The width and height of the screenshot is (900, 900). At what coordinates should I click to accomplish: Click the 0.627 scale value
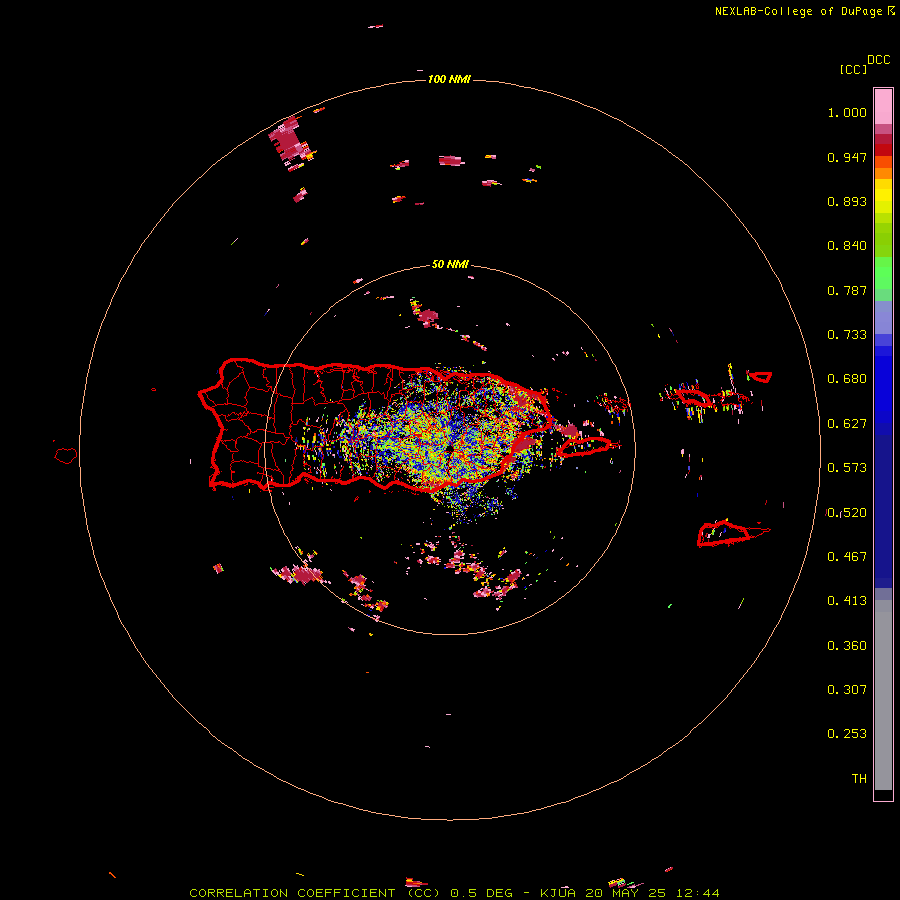[x=847, y=424]
